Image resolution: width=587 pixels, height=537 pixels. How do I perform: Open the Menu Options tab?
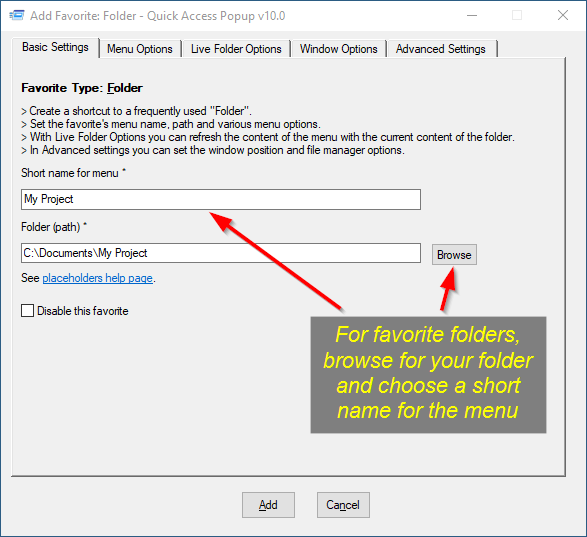click(140, 49)
